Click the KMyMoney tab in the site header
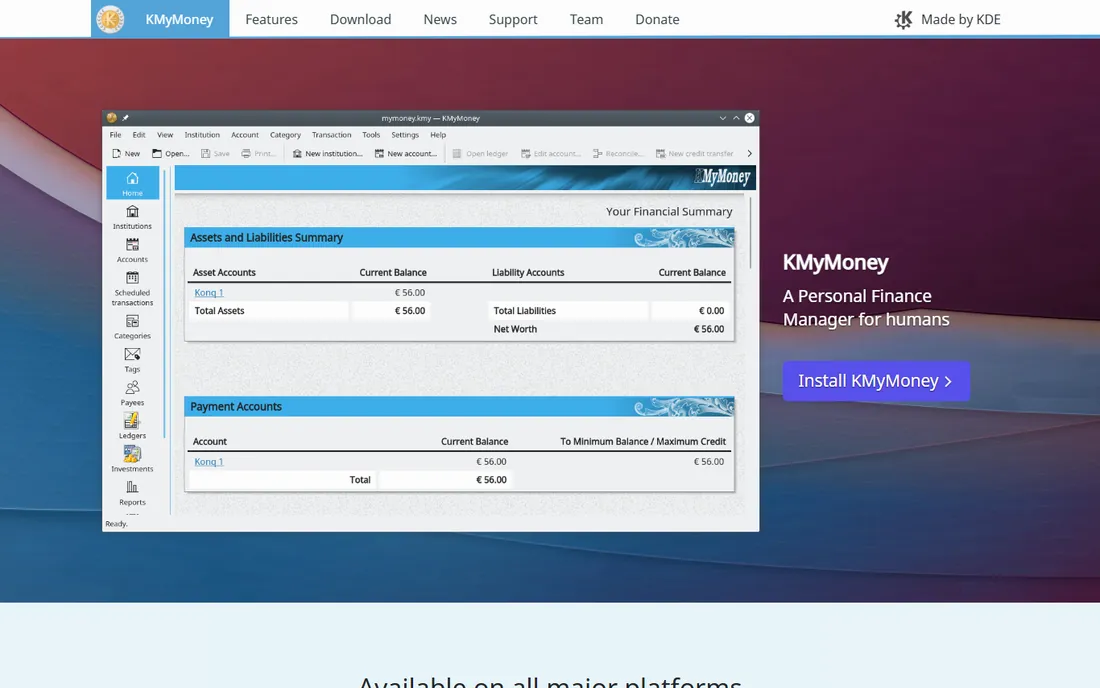 click(160, 19)
